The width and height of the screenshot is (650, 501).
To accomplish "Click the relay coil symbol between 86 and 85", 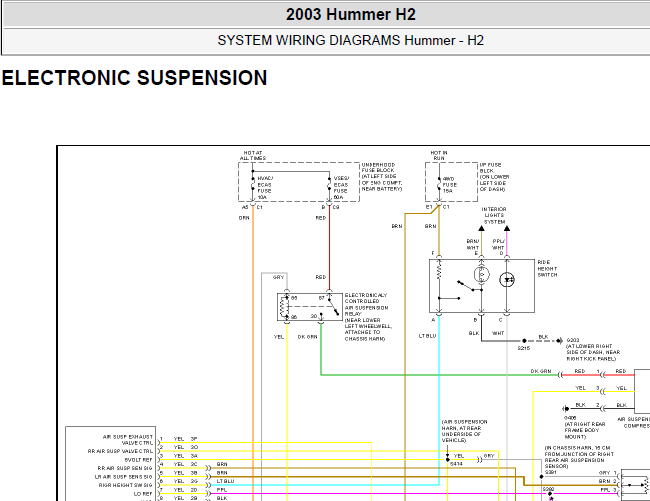I will [283, 307].
